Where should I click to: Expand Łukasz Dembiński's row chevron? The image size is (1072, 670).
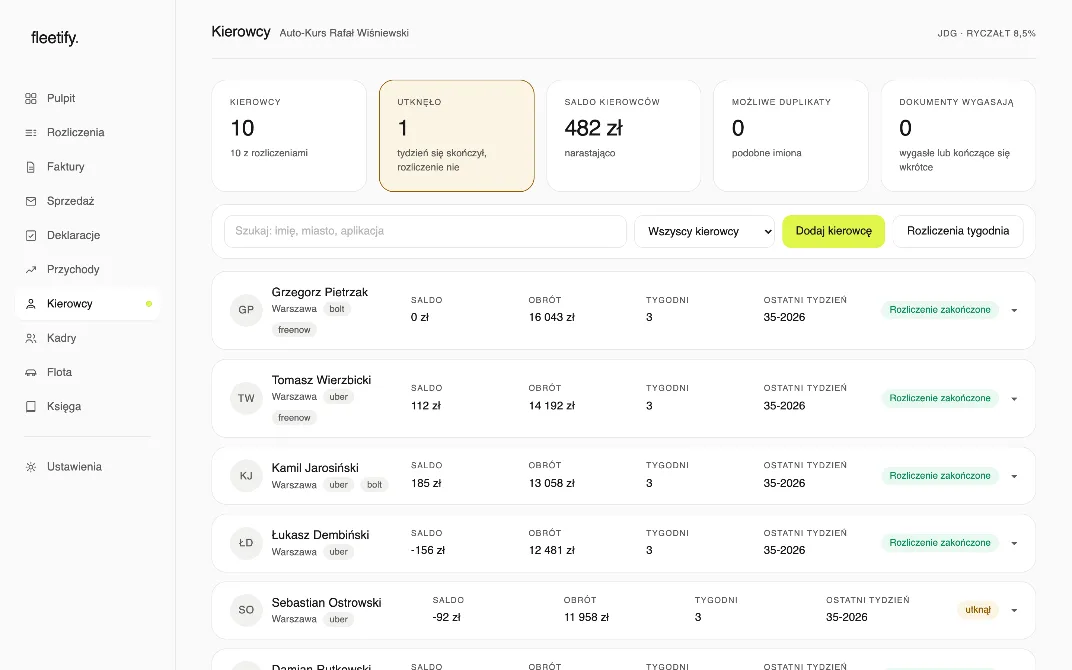pos(1015,544)
